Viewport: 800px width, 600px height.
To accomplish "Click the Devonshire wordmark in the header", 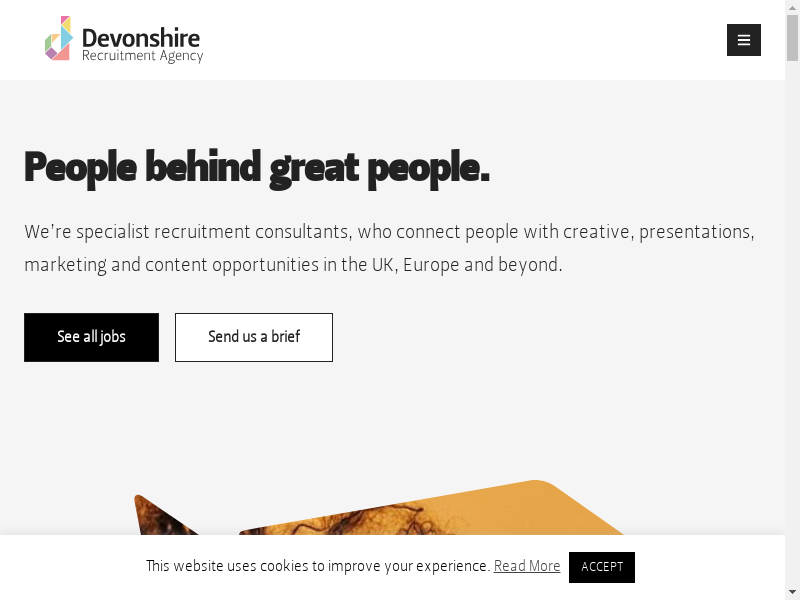I will [x=141, y=38].
